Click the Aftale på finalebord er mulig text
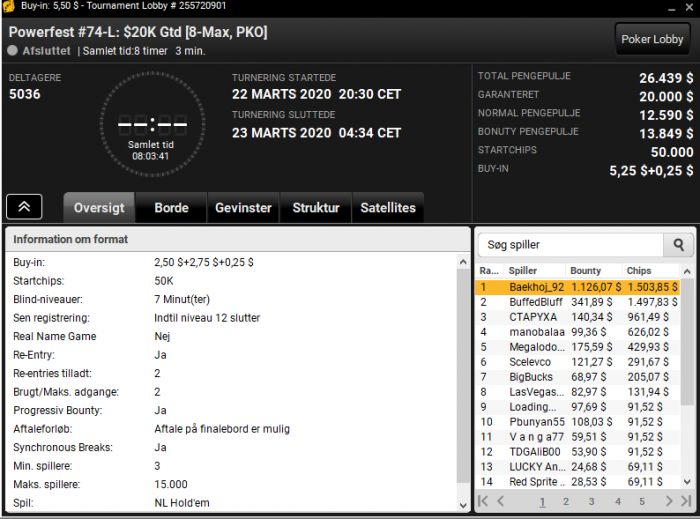 click(222, 429)
